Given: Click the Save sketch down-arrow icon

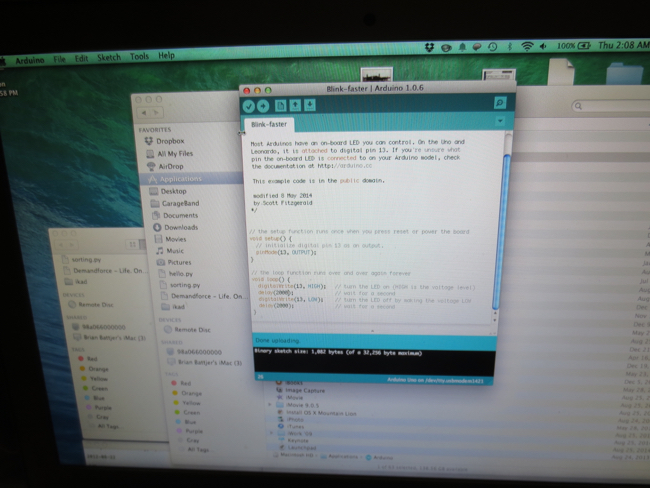Looking at the screenshot, I should click(x=310, y=105).
